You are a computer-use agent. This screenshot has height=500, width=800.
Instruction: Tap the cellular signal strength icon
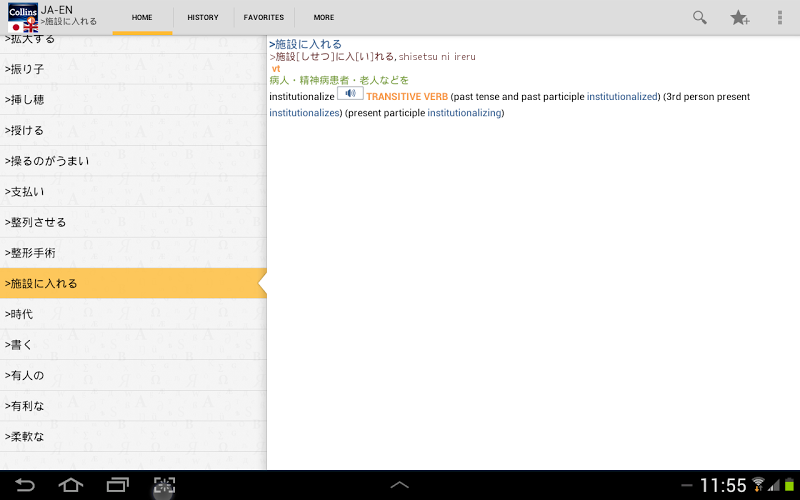click(774, 485)
